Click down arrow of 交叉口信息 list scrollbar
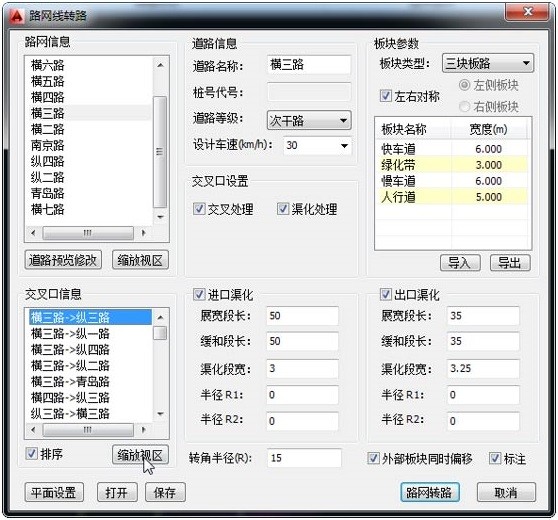 point(160,414)
